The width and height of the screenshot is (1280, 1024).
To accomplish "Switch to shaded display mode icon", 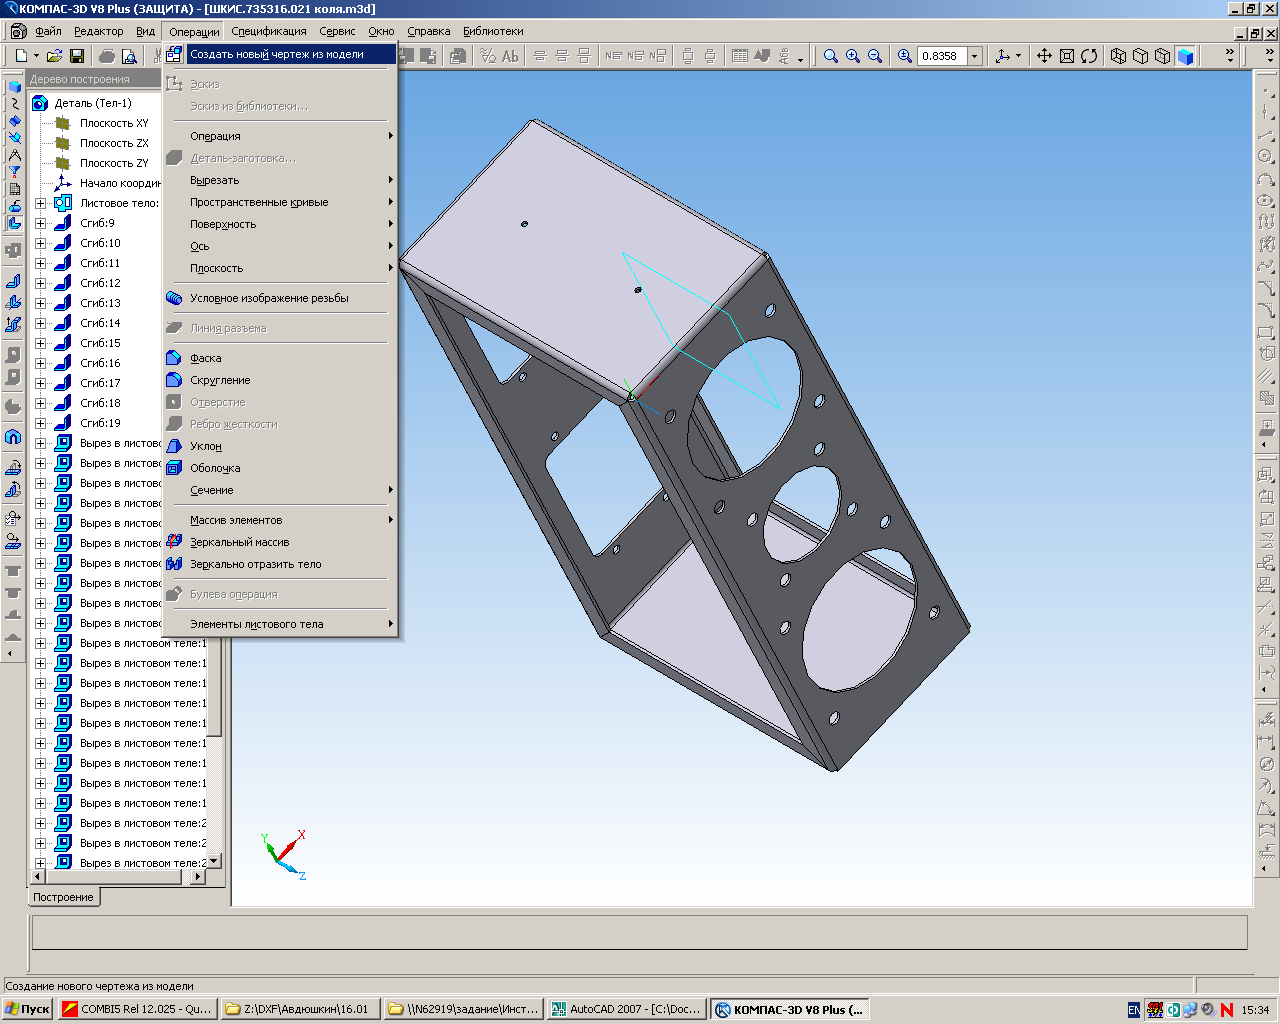I will click(x=1185, y=56).
